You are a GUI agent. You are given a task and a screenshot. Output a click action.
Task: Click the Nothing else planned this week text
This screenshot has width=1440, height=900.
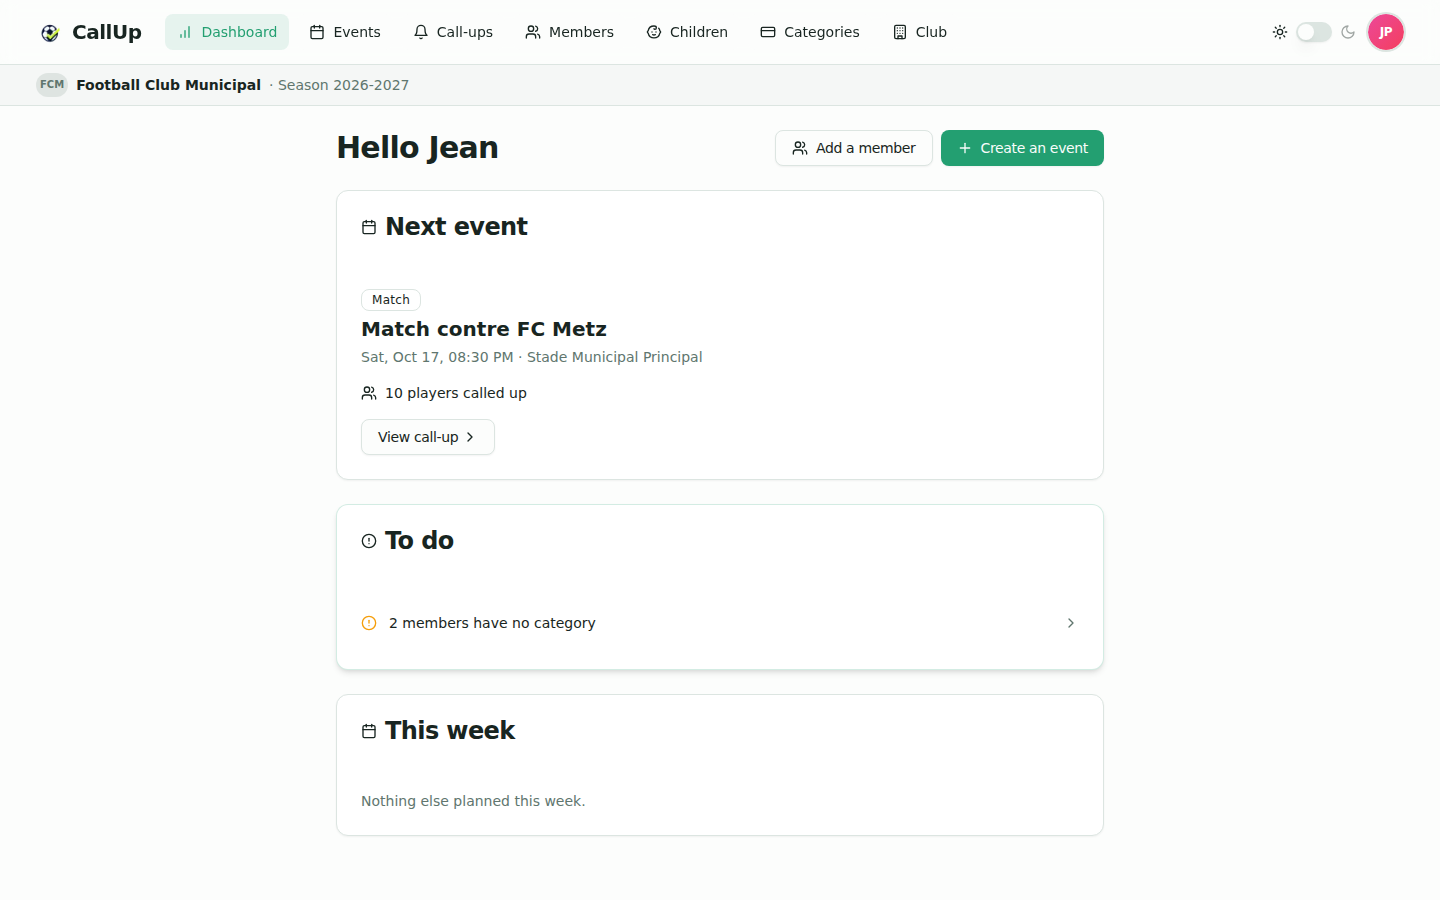[473, 801]
